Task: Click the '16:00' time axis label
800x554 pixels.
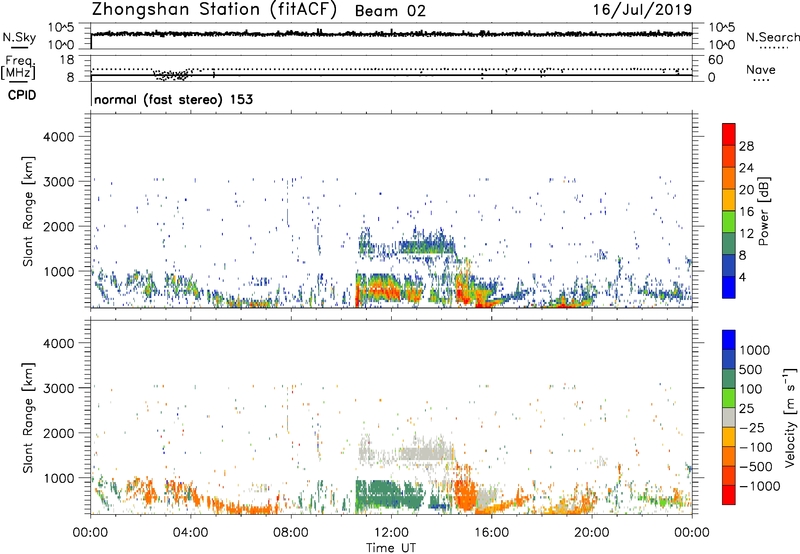Action: [x=491, y=533]
